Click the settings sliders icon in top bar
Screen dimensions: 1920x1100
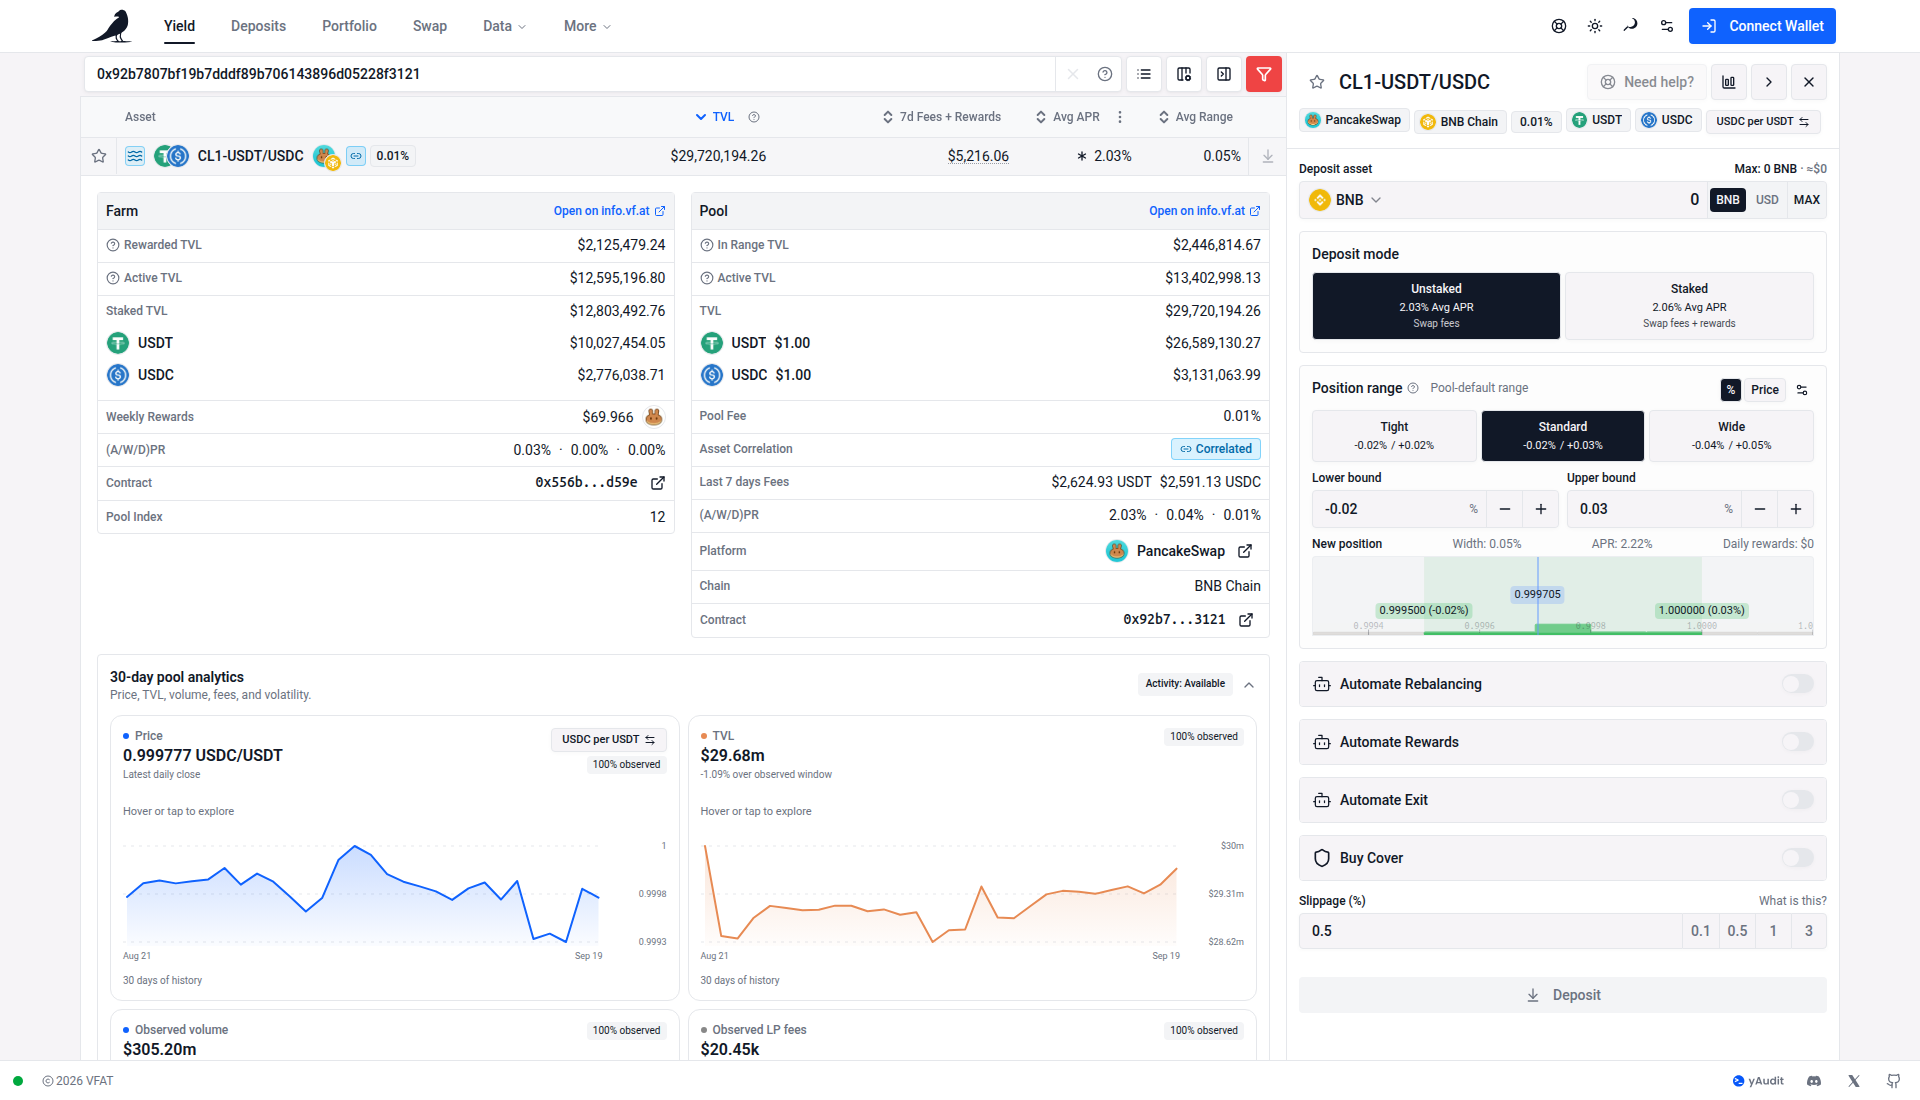[1667, 26]
